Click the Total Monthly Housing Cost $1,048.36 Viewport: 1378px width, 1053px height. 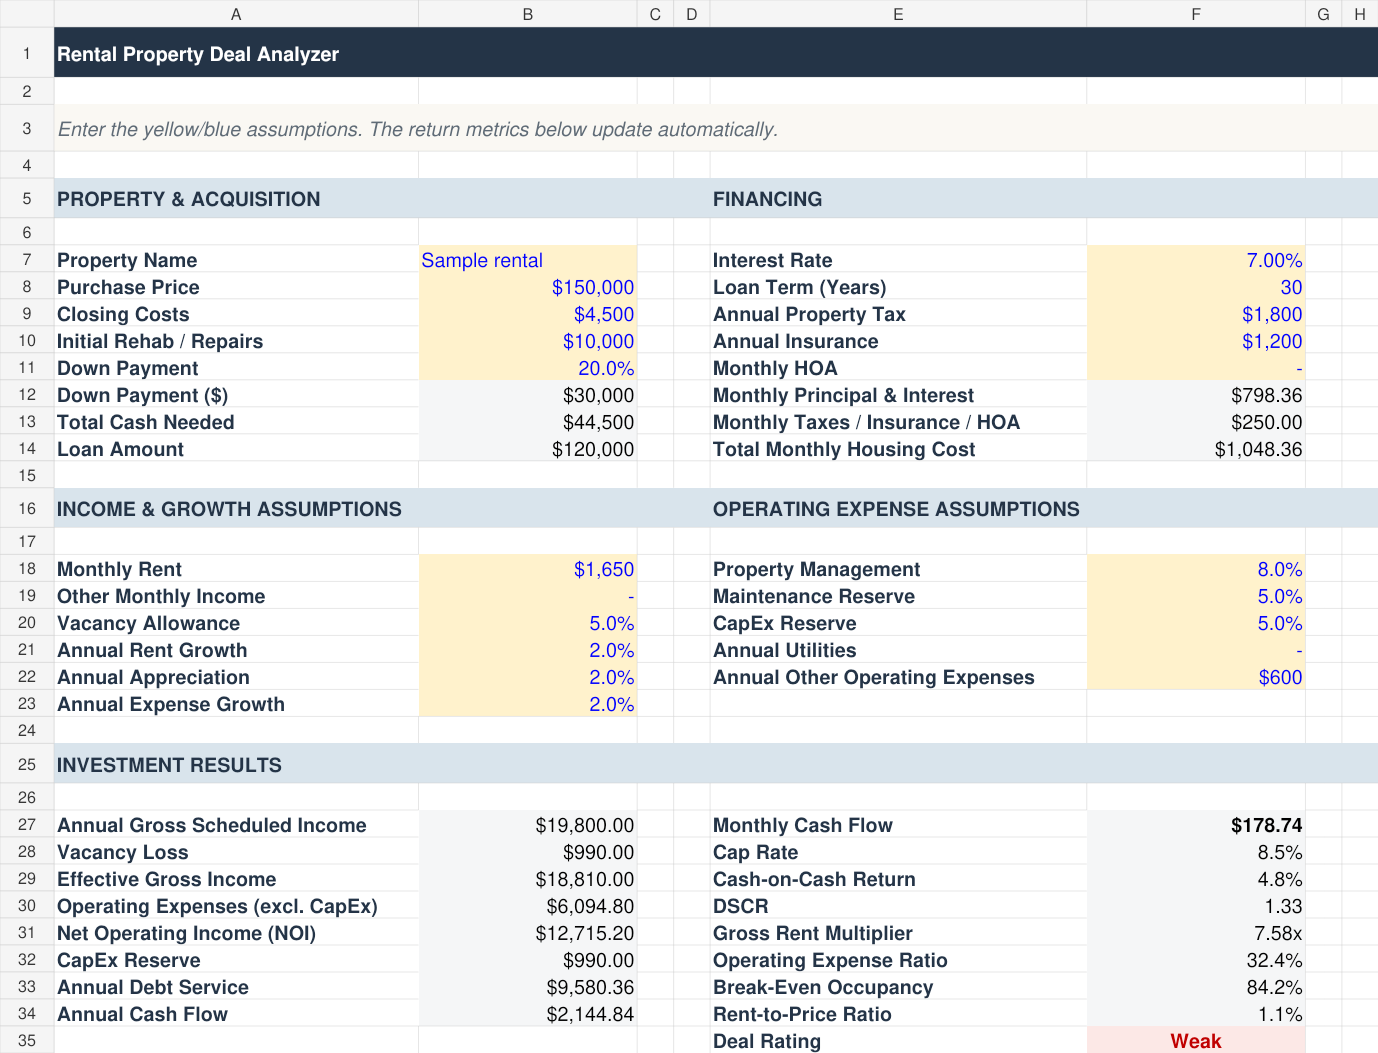(x=1195, y=449)
